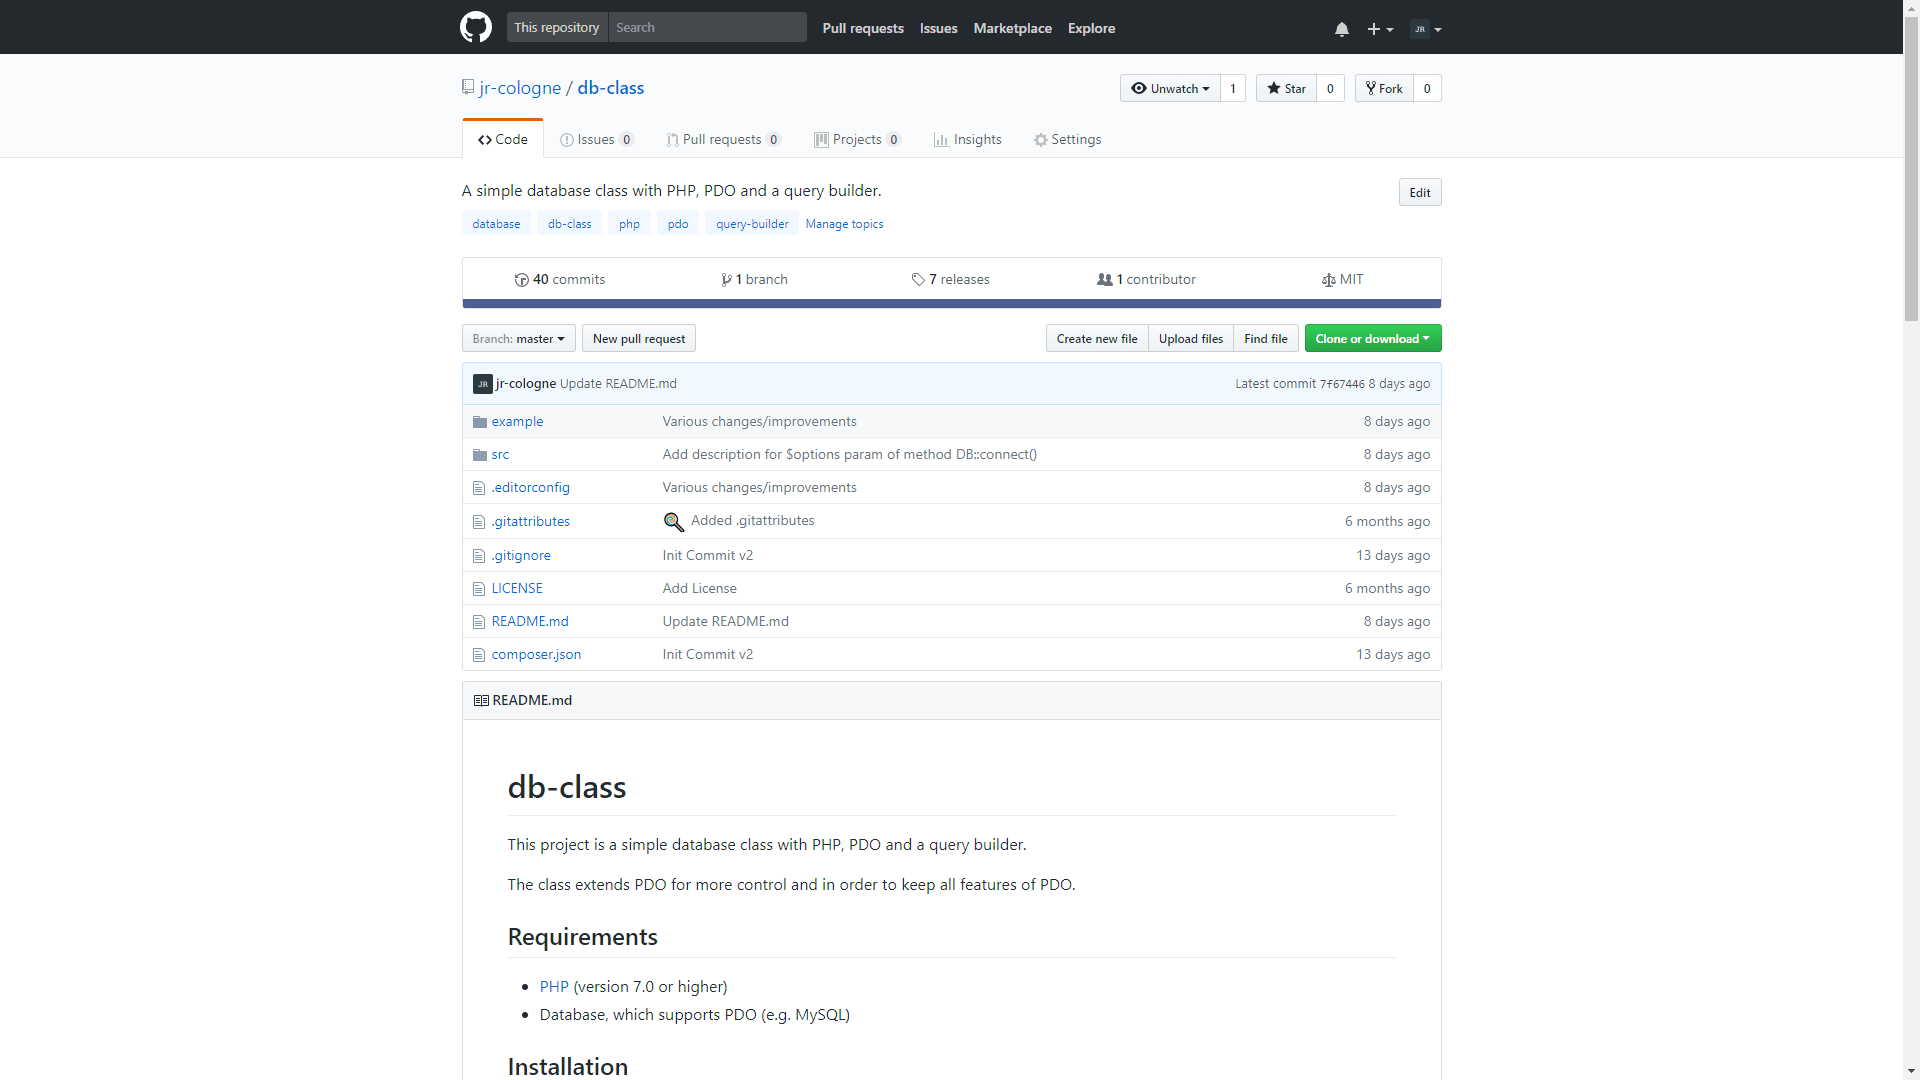The height and width of the screenshot is (1080, 1920).
Task: View the MIT license
Action: click(1342, 280)
